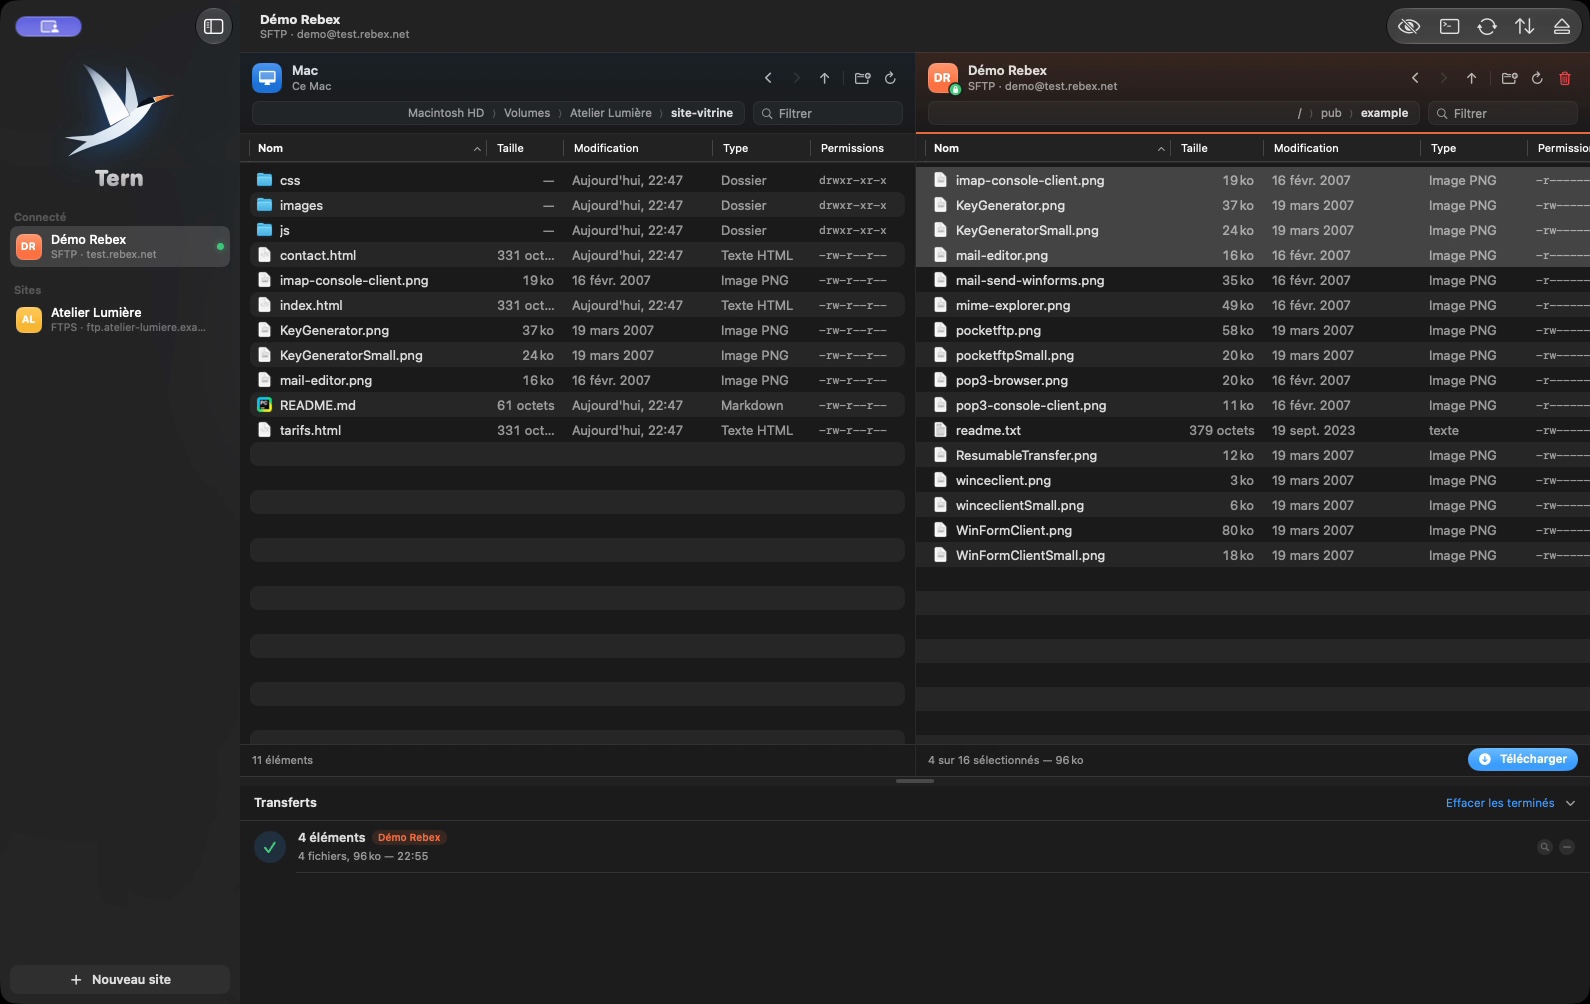Viewport: 1590px width, 1004px height.
Task: Click the Télécharger download button
Action: 1523,759
